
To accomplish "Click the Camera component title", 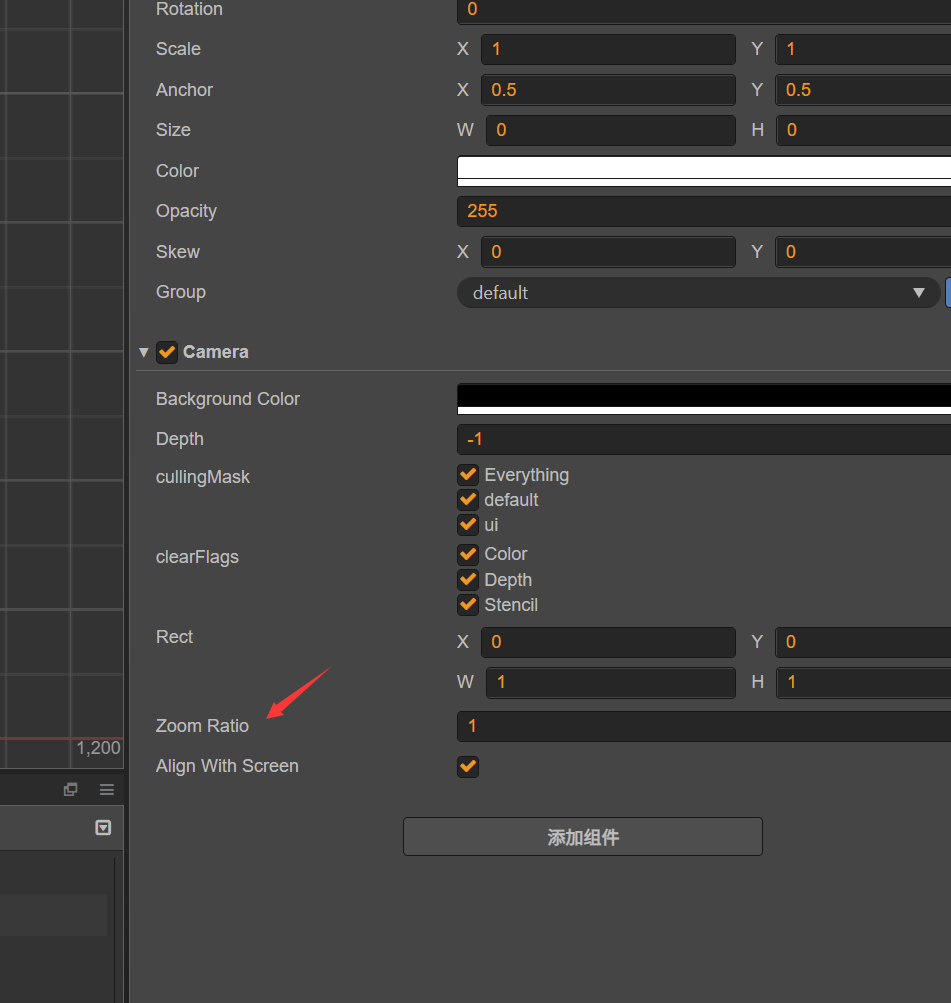I will [216, 352].
